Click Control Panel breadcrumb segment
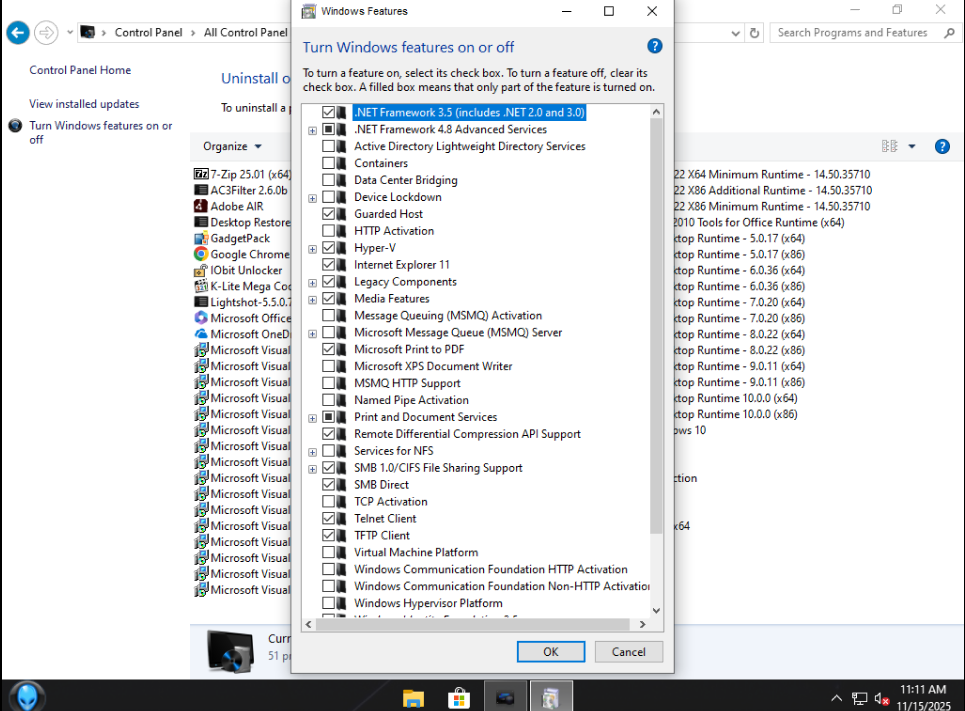This screenshot has height=711, width=965. 148,33
